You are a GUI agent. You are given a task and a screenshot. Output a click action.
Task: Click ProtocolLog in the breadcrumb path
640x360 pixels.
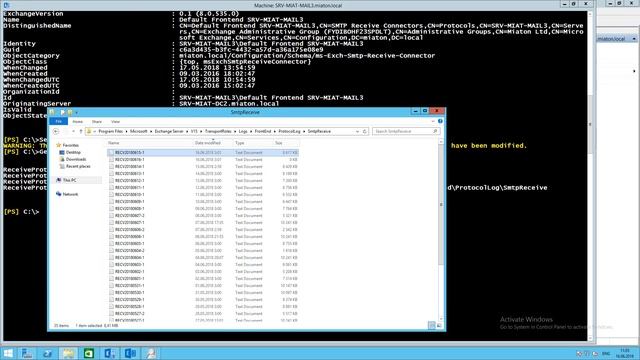click(x=289, y=131)
